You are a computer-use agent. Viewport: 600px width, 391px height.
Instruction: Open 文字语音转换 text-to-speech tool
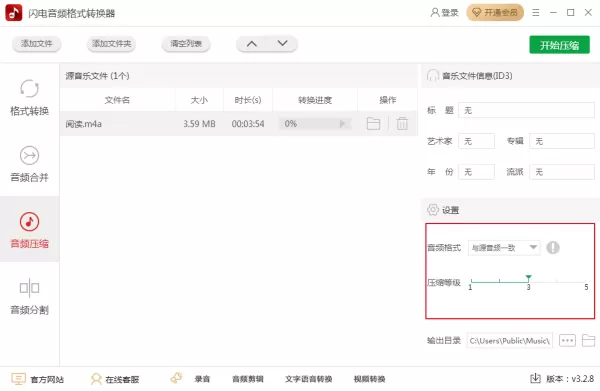point(308,379)
